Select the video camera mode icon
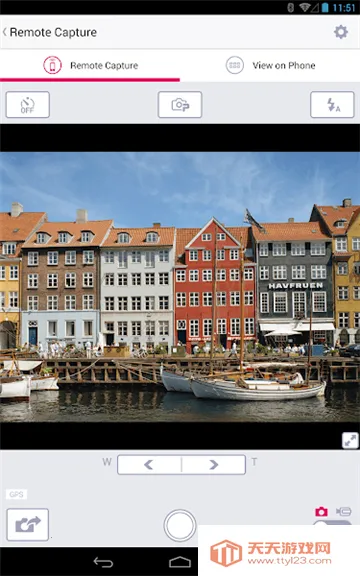This screenshot has width=360, height=576. click(x=344, y=511)
